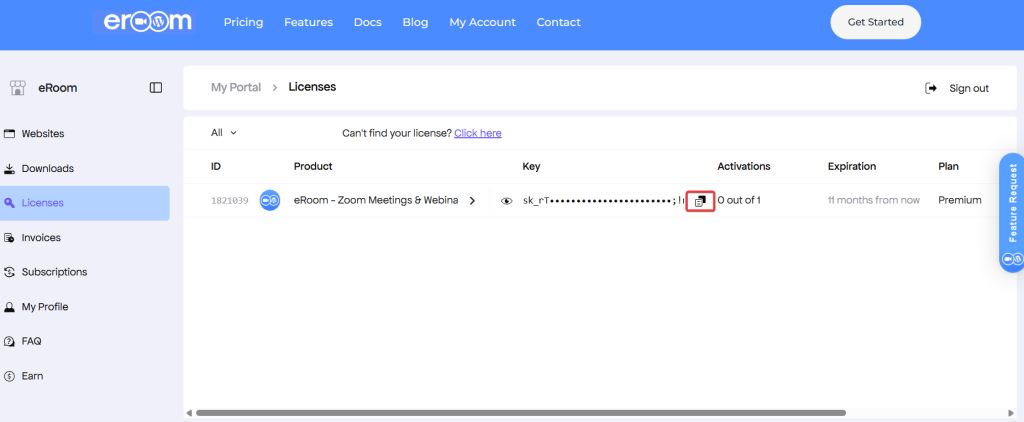Open Invoices from sidebar
Screen dimensions: 1024x422
click(41, 238)
